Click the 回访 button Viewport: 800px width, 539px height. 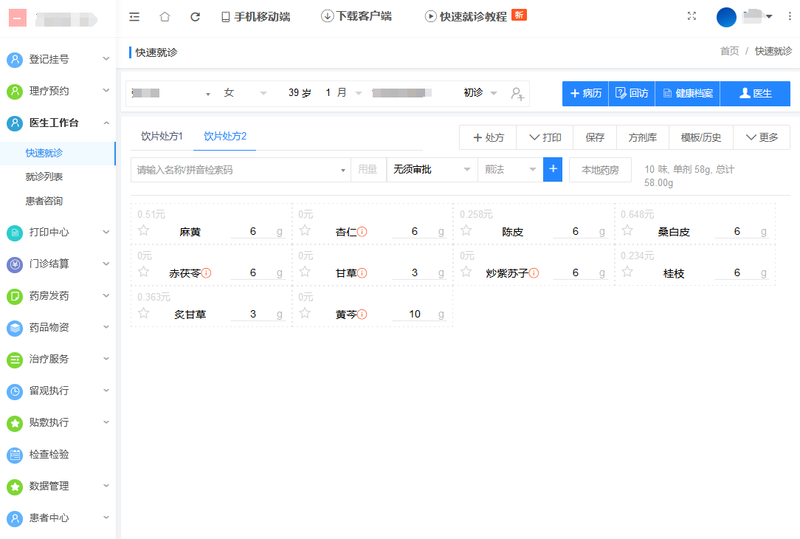point(632,93)
